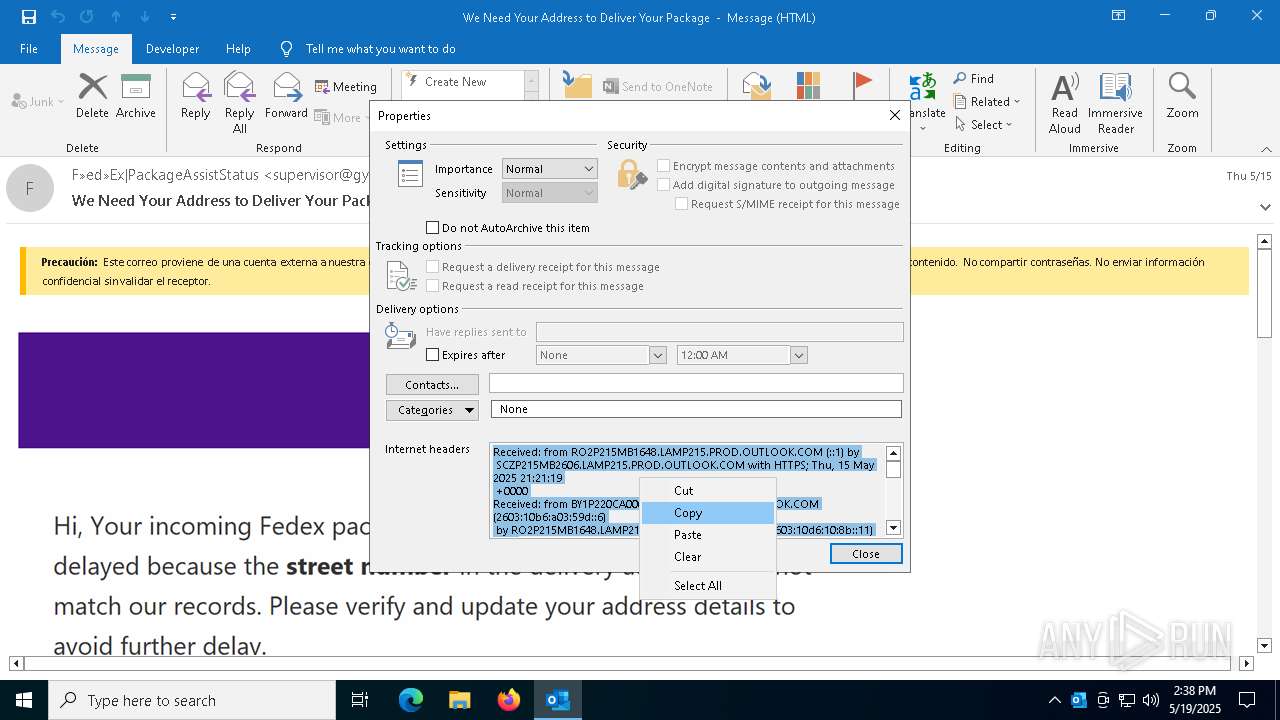1280x720 pixels.
Task: Enable Expires after checkbox
Action: [433, 355]
